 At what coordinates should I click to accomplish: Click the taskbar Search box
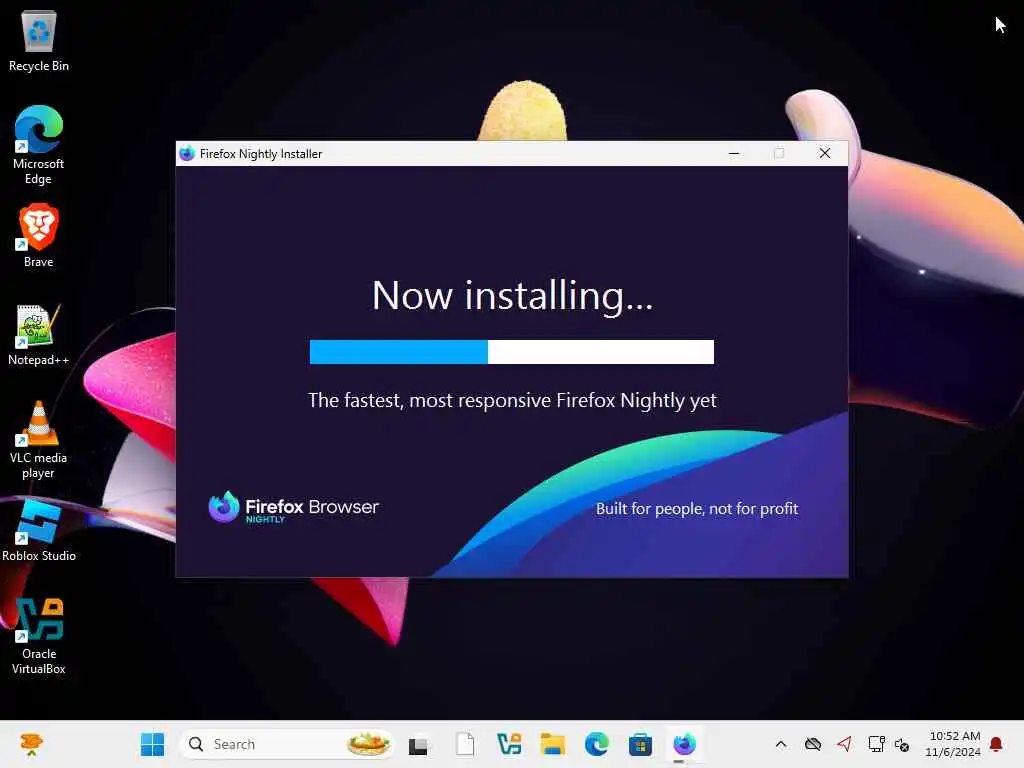tap(287, 744)
